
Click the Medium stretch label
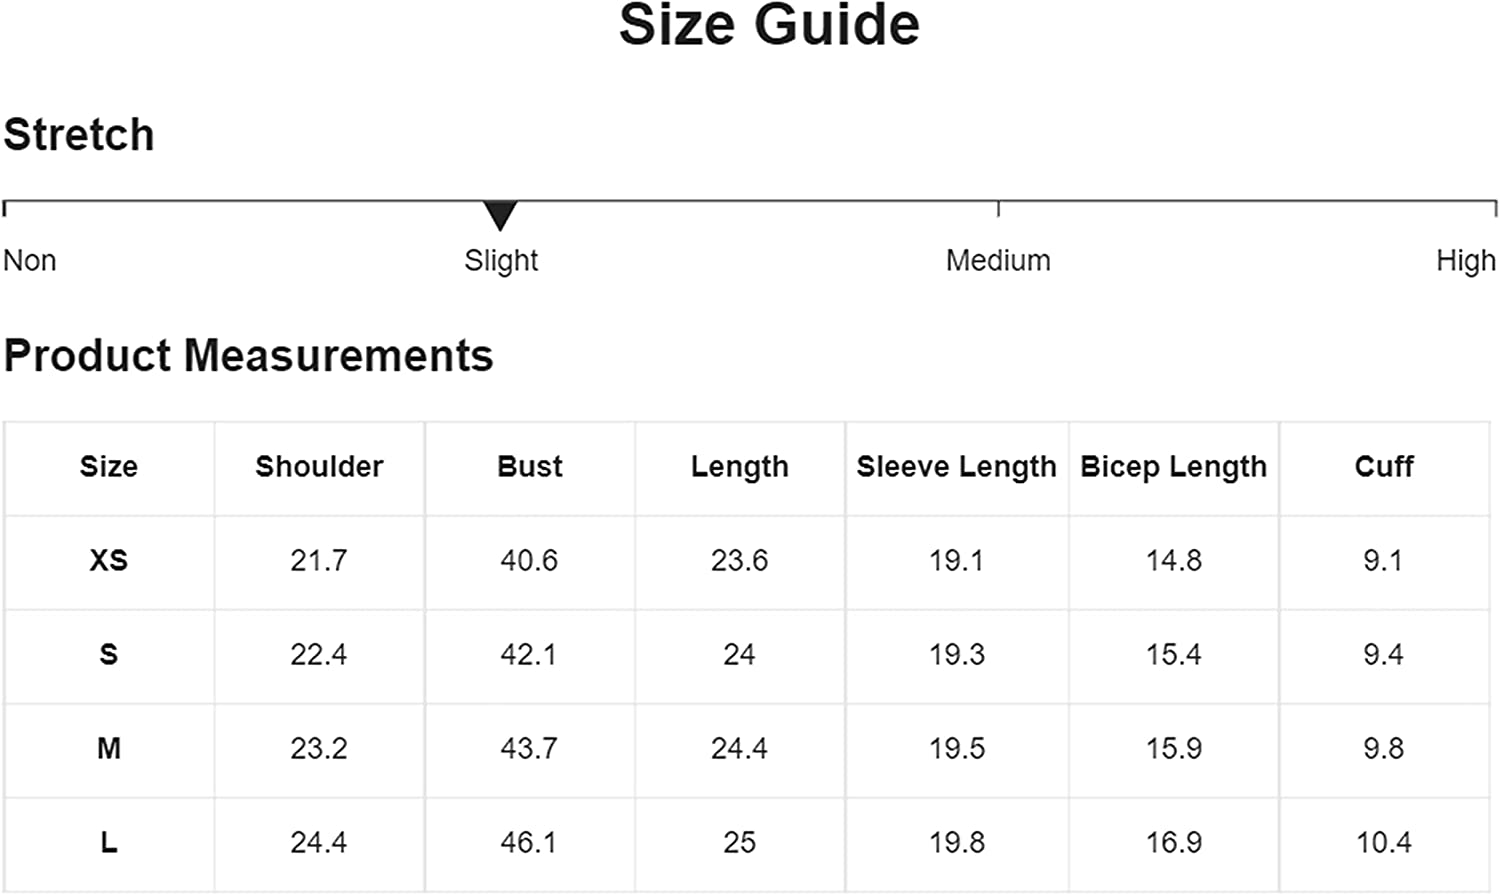(998, 261)
